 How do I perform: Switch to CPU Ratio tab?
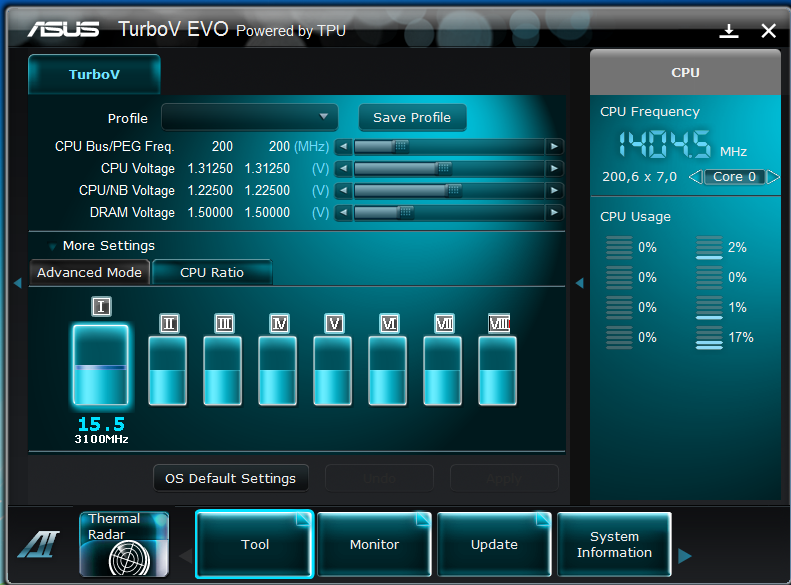[212, 272]
